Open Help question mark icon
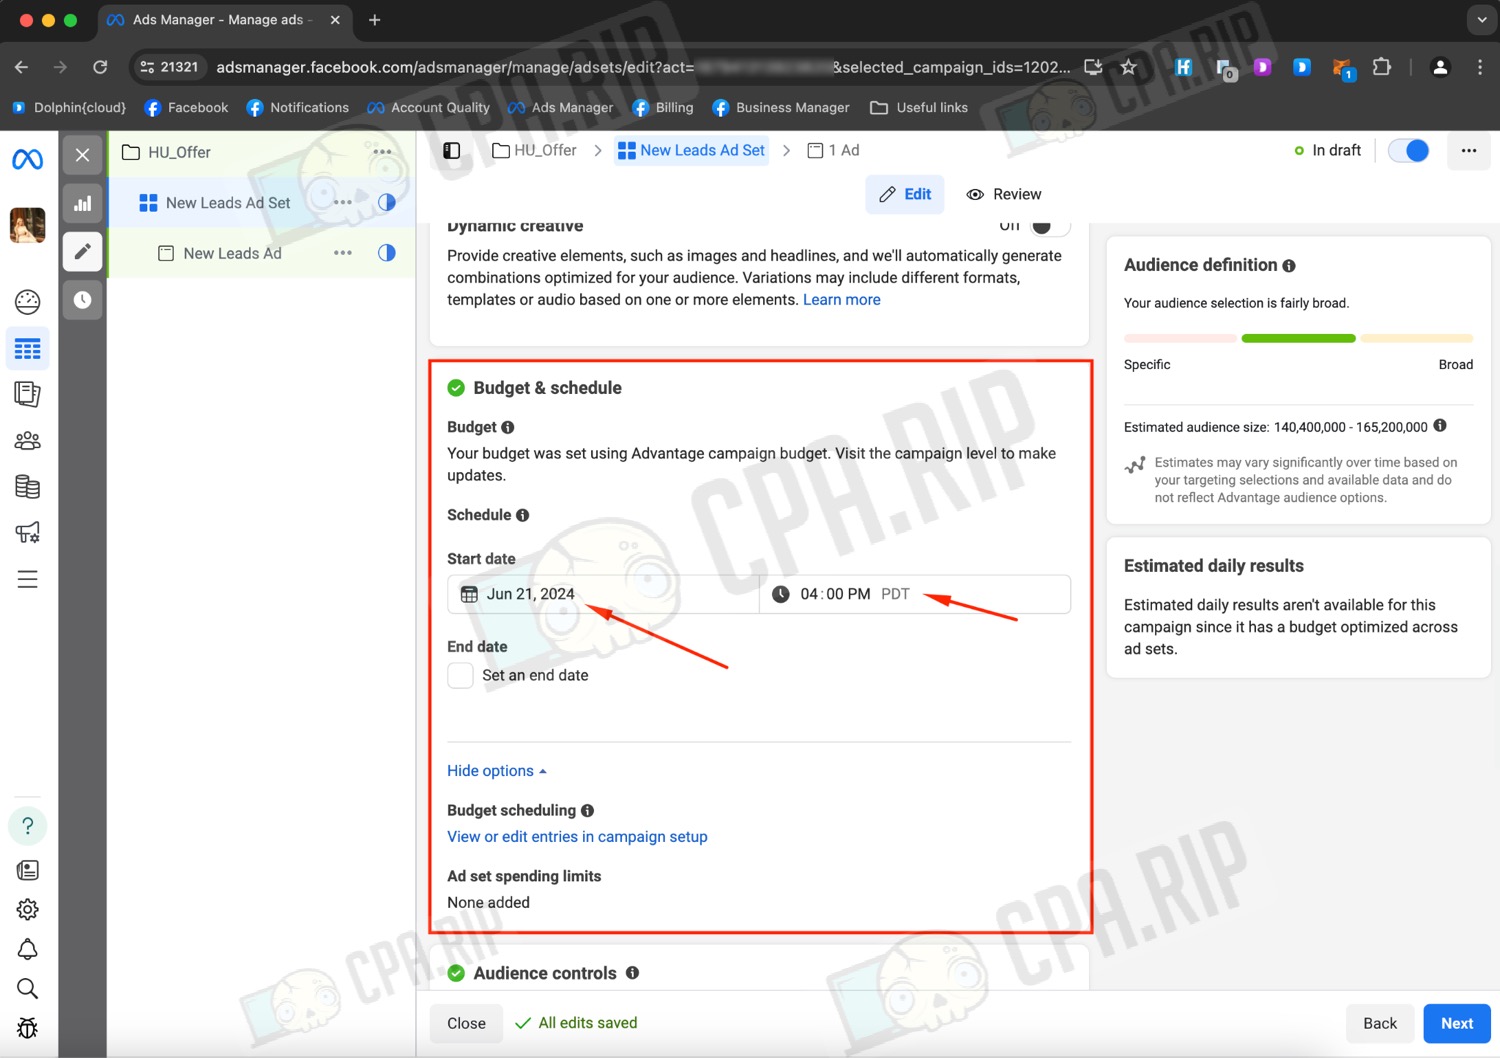 27,826
